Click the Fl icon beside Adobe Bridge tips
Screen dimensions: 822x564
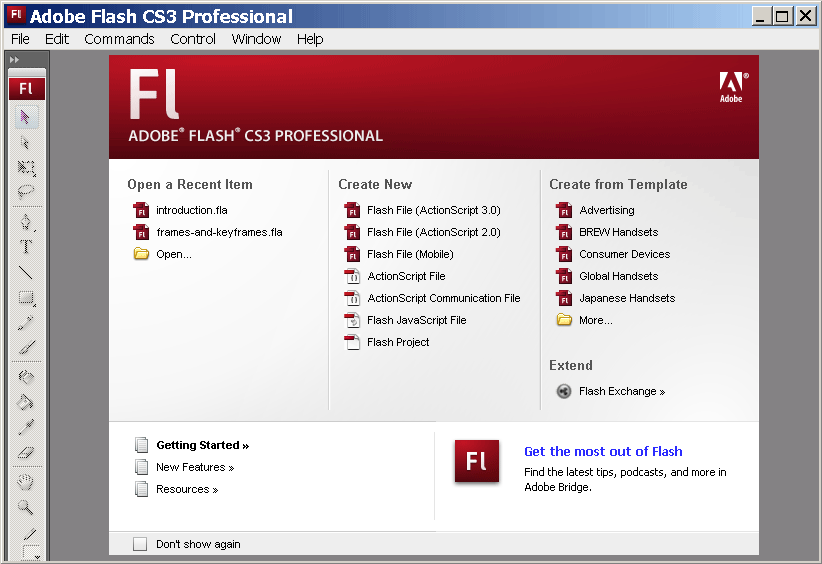[477, 461]
